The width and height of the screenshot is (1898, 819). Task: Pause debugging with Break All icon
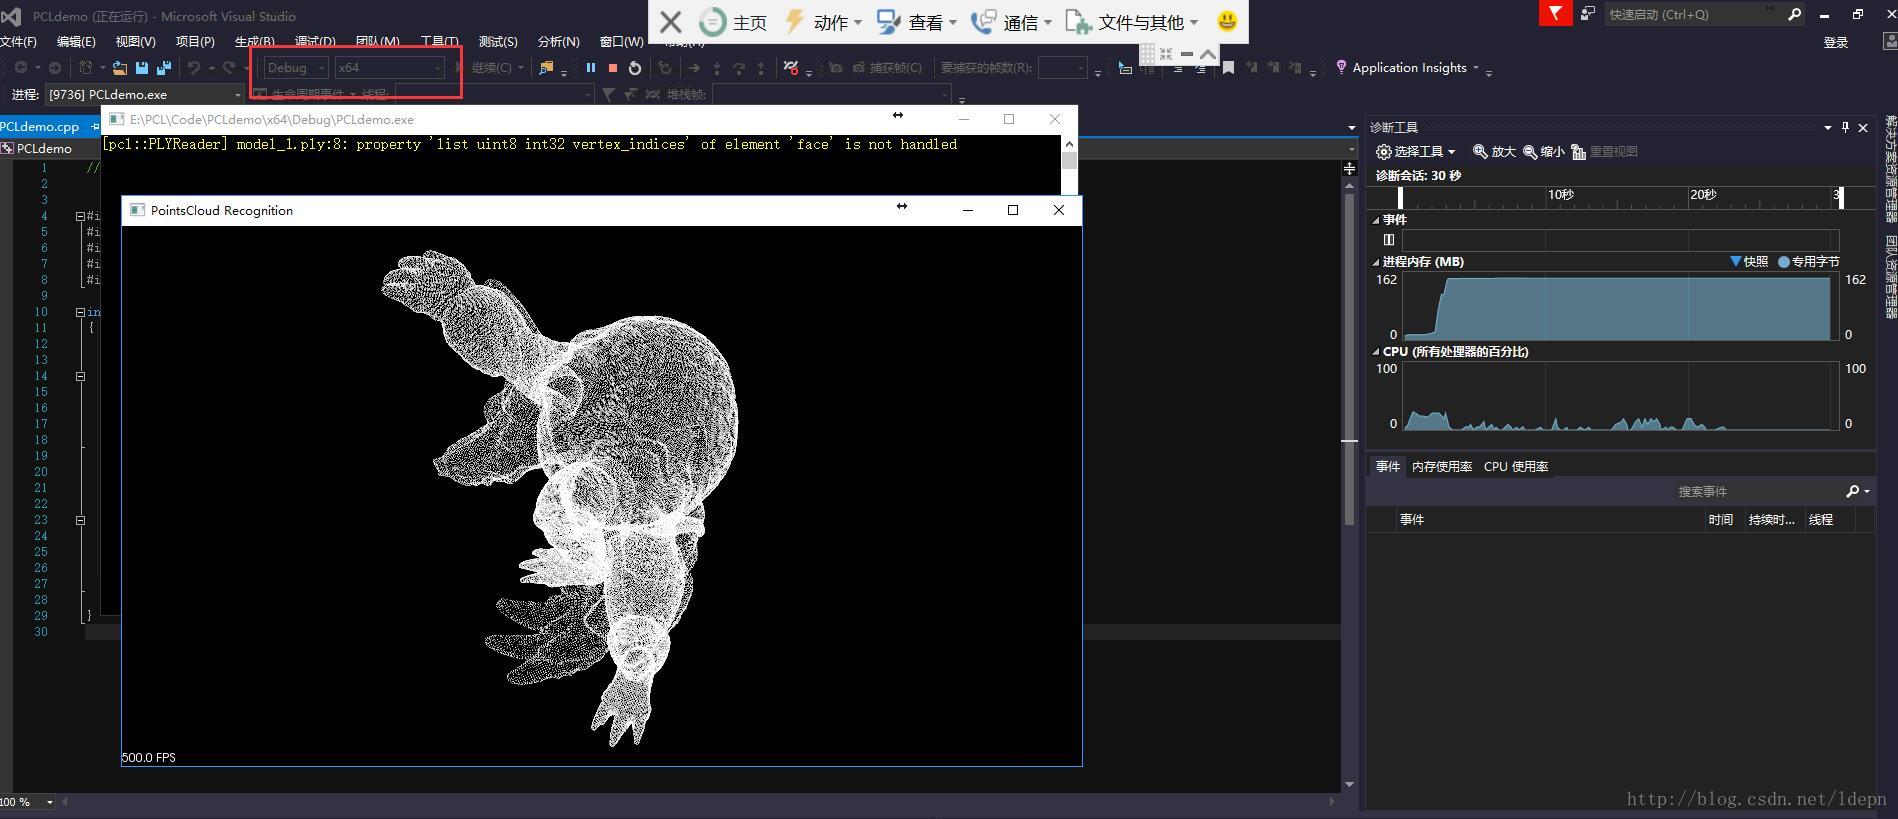[591, 68]
